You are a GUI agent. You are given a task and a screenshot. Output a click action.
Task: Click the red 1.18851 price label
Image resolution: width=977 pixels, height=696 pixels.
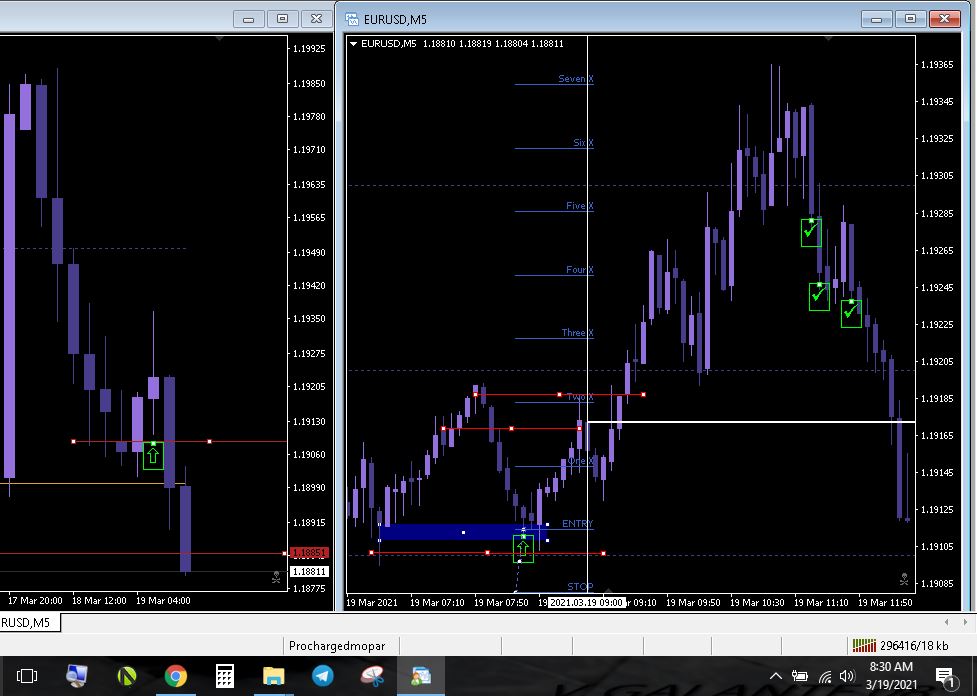(310, 553)
